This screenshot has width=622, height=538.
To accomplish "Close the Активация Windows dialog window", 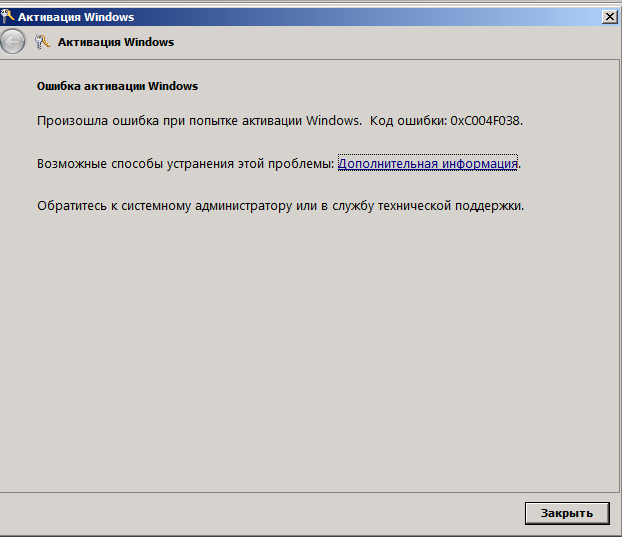I will (609, 17).
